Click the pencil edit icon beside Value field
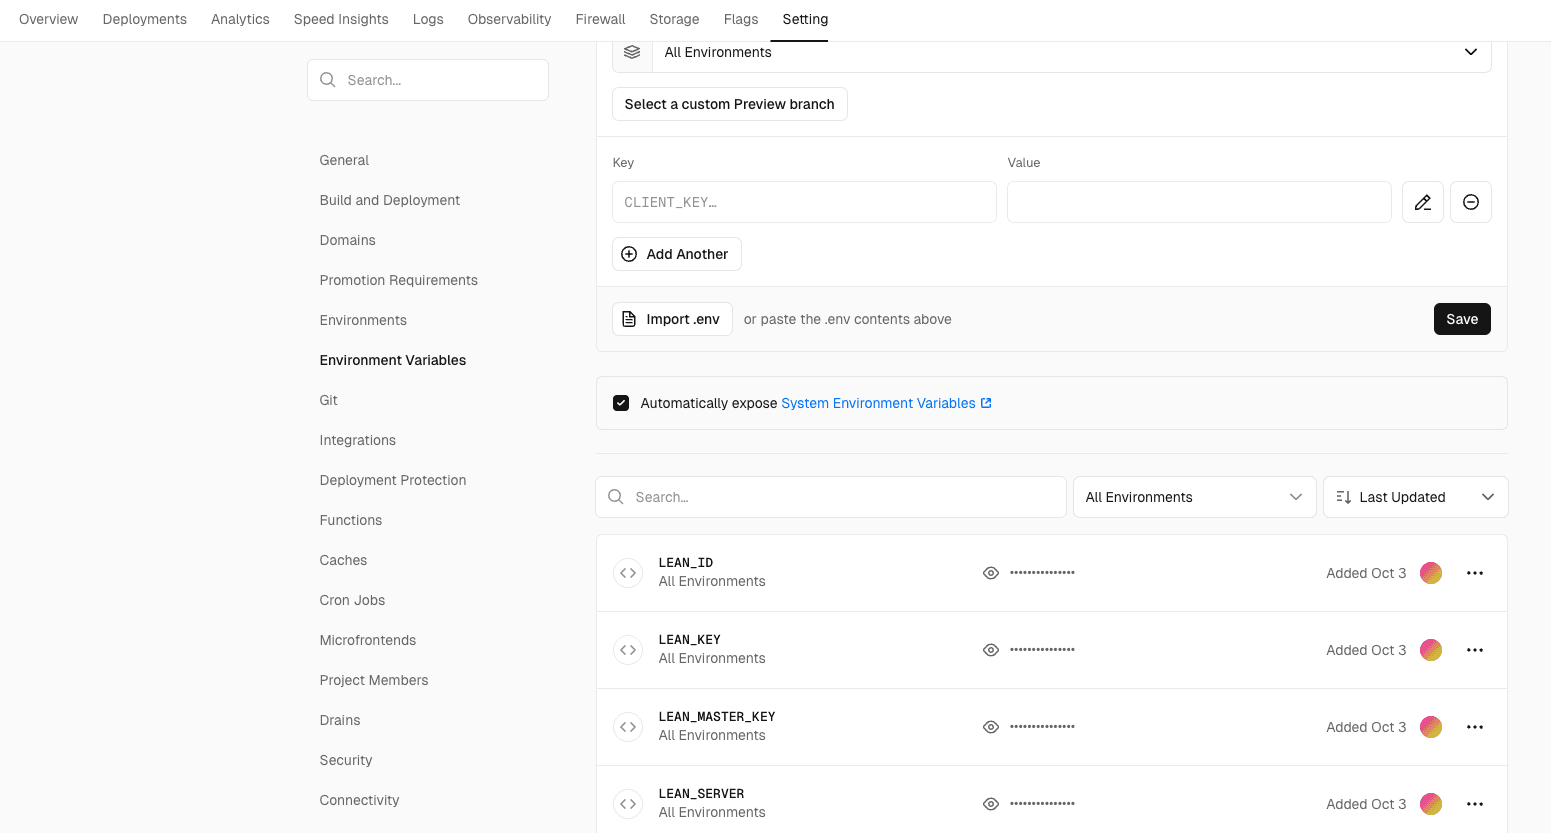1551x833 pixels. point(1422,202)
